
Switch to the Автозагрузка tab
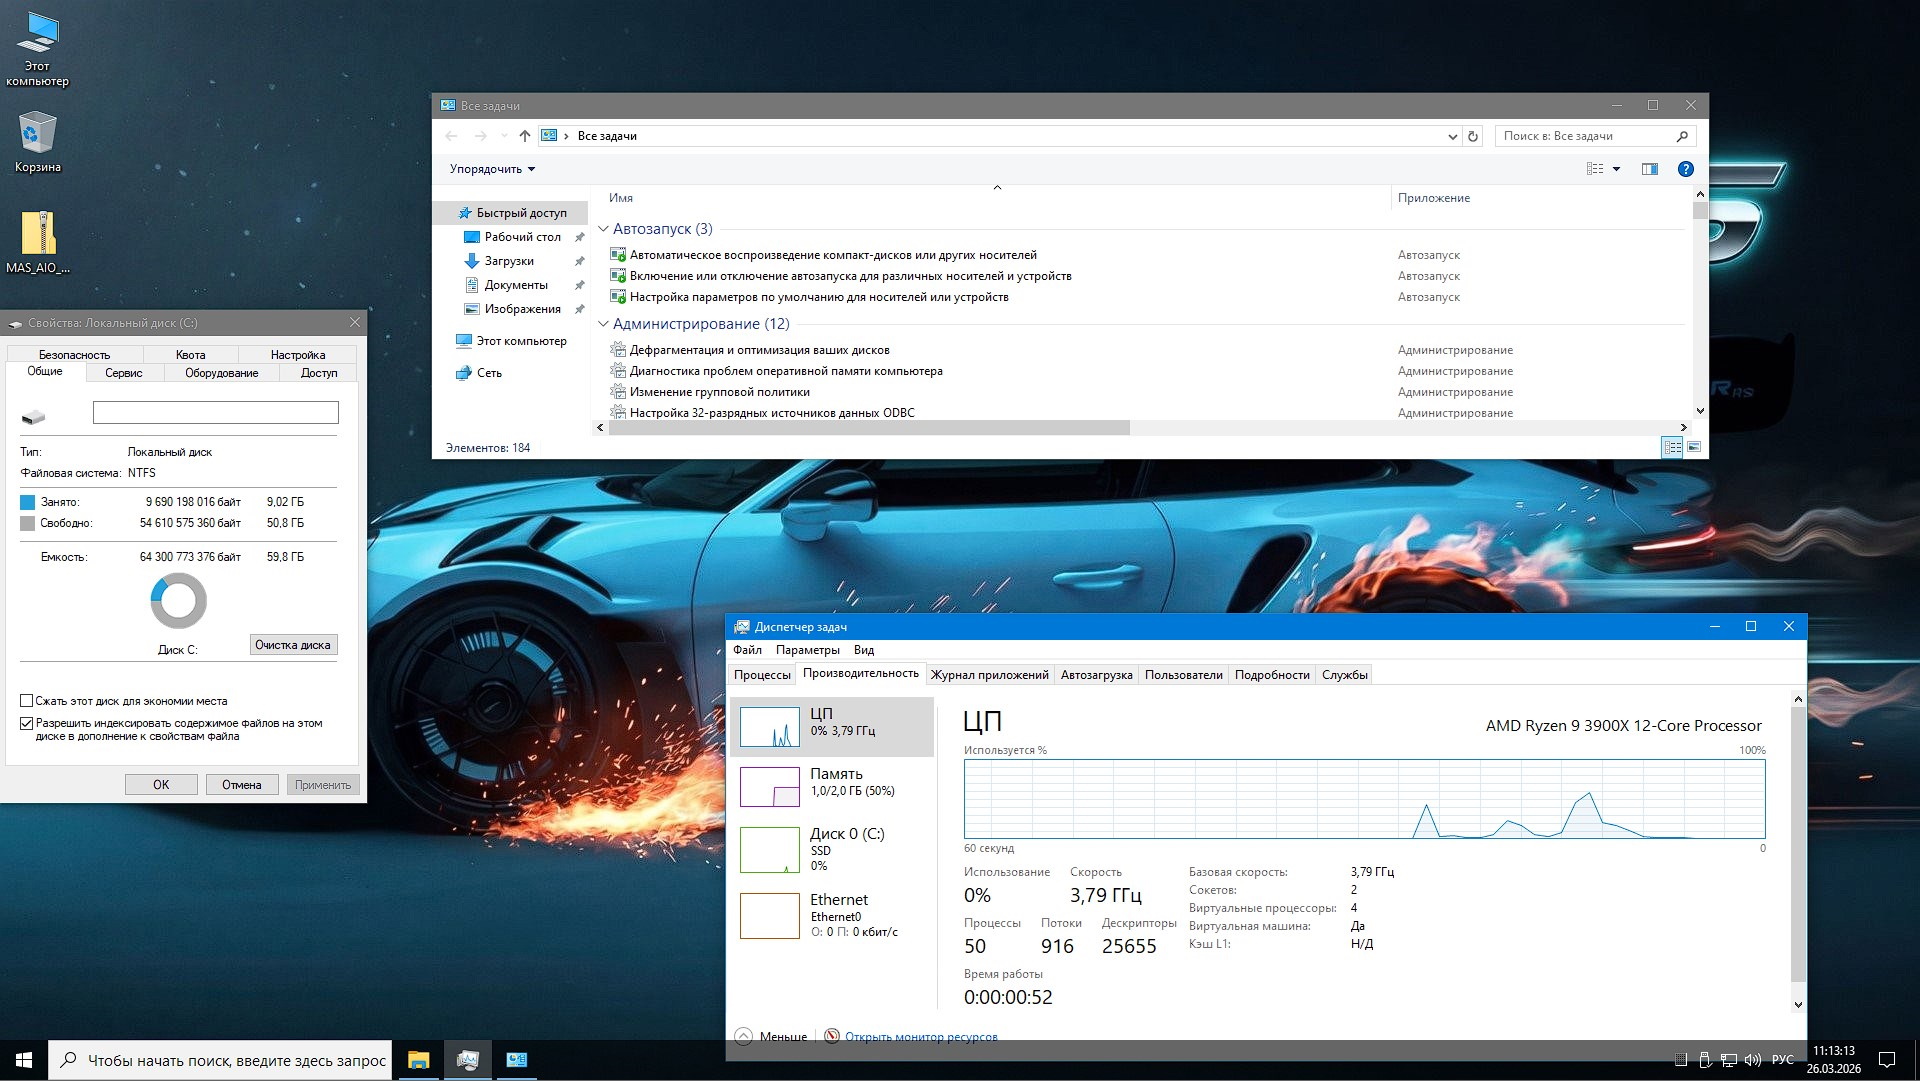(1097, 674)
